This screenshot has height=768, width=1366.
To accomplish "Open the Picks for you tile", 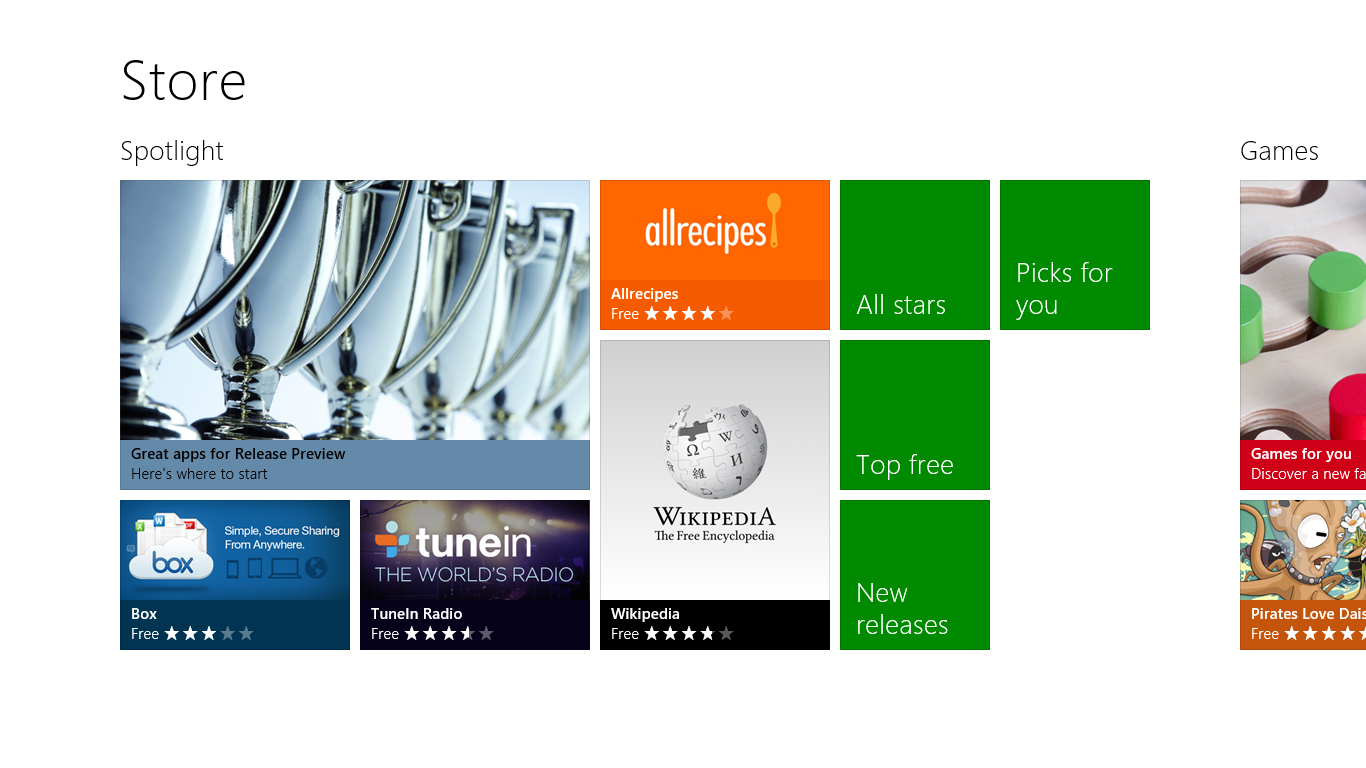I will pyautogui.click(x=1075, y=255).
